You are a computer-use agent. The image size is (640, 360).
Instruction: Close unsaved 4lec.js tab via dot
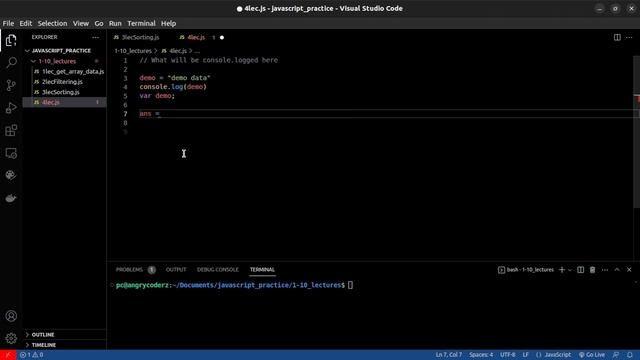pyautogui.click(x=222, y=38)
